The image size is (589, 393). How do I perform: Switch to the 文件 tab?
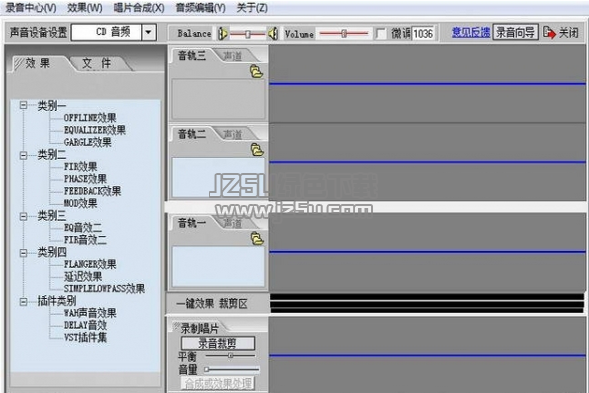tap(98, 63)
